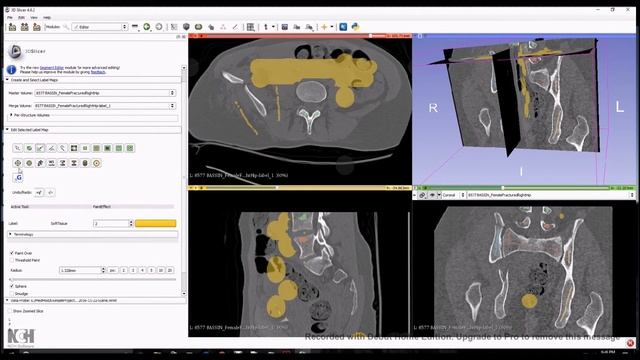Select the Level Tracing effect tool
Image resolution: width=640 pixels, height=360 pixels.
coord(74,148)
